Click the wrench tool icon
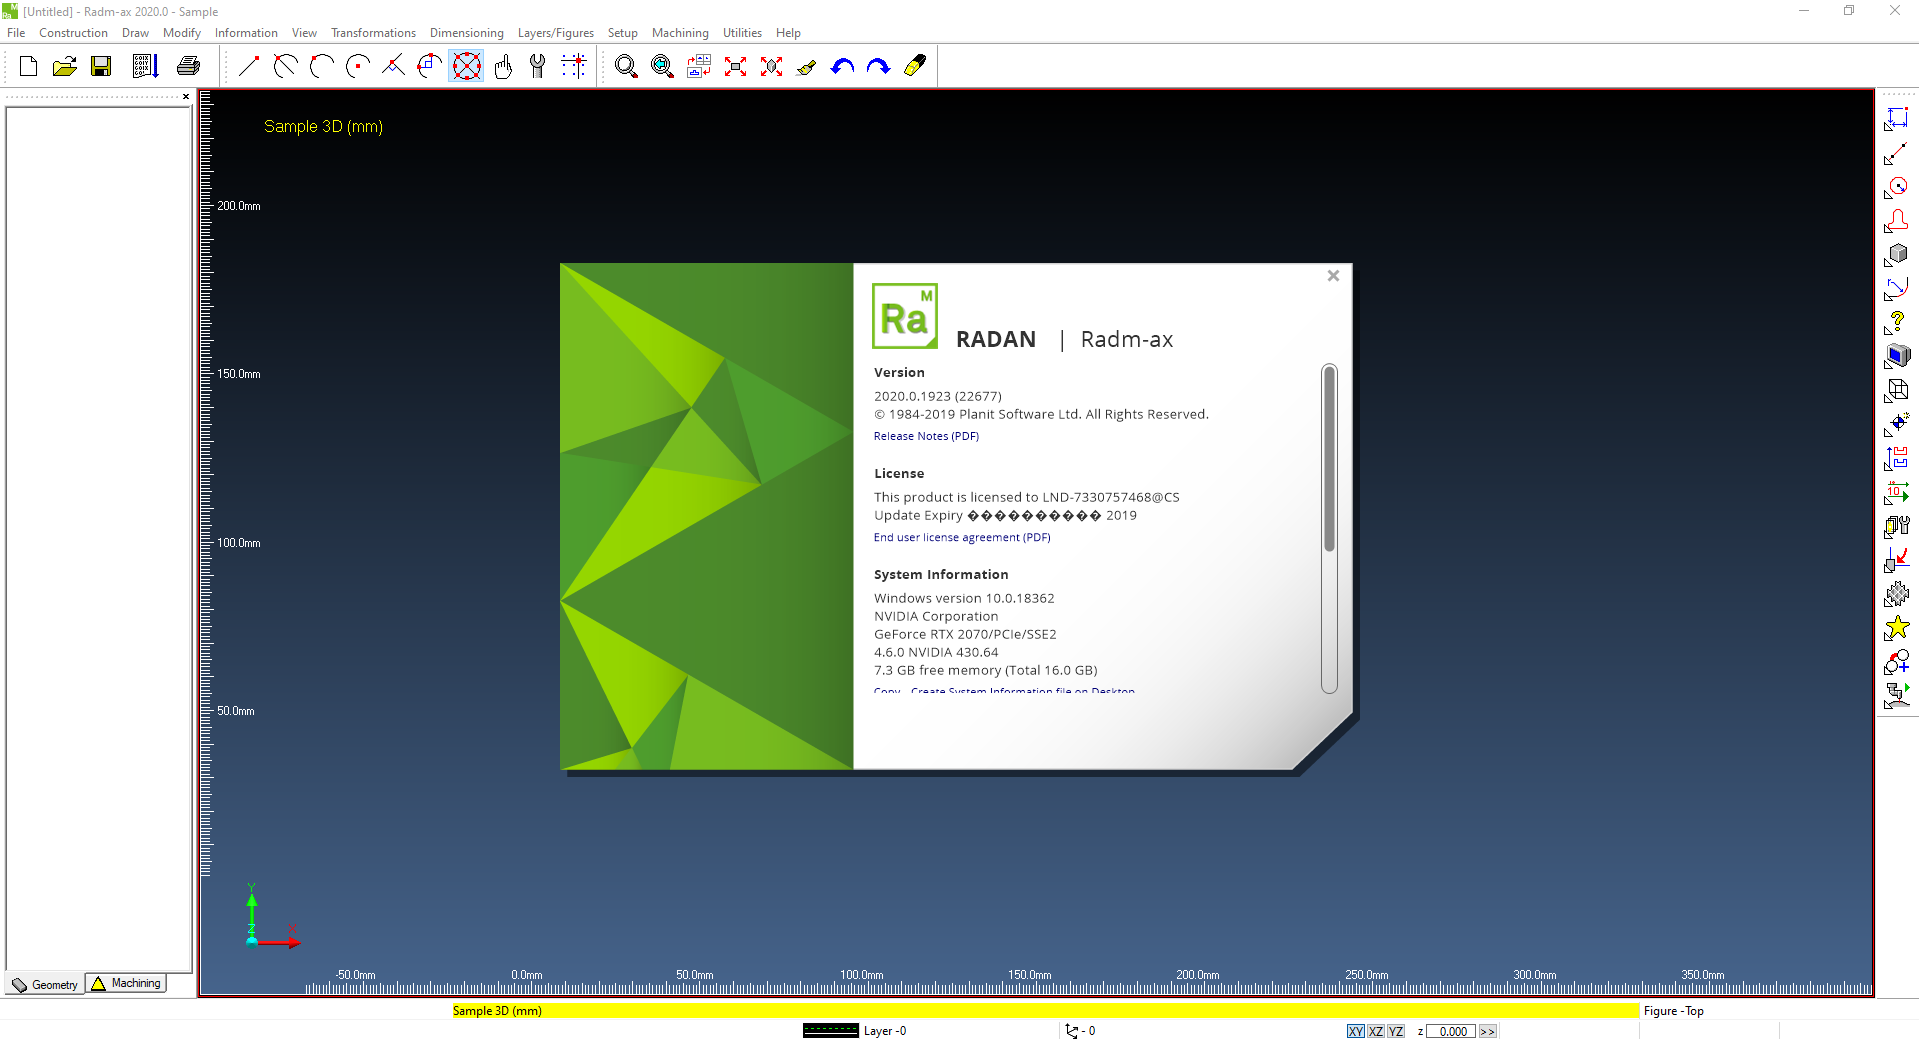This screenshot has width=1919, height=1039. click(538, 67)
